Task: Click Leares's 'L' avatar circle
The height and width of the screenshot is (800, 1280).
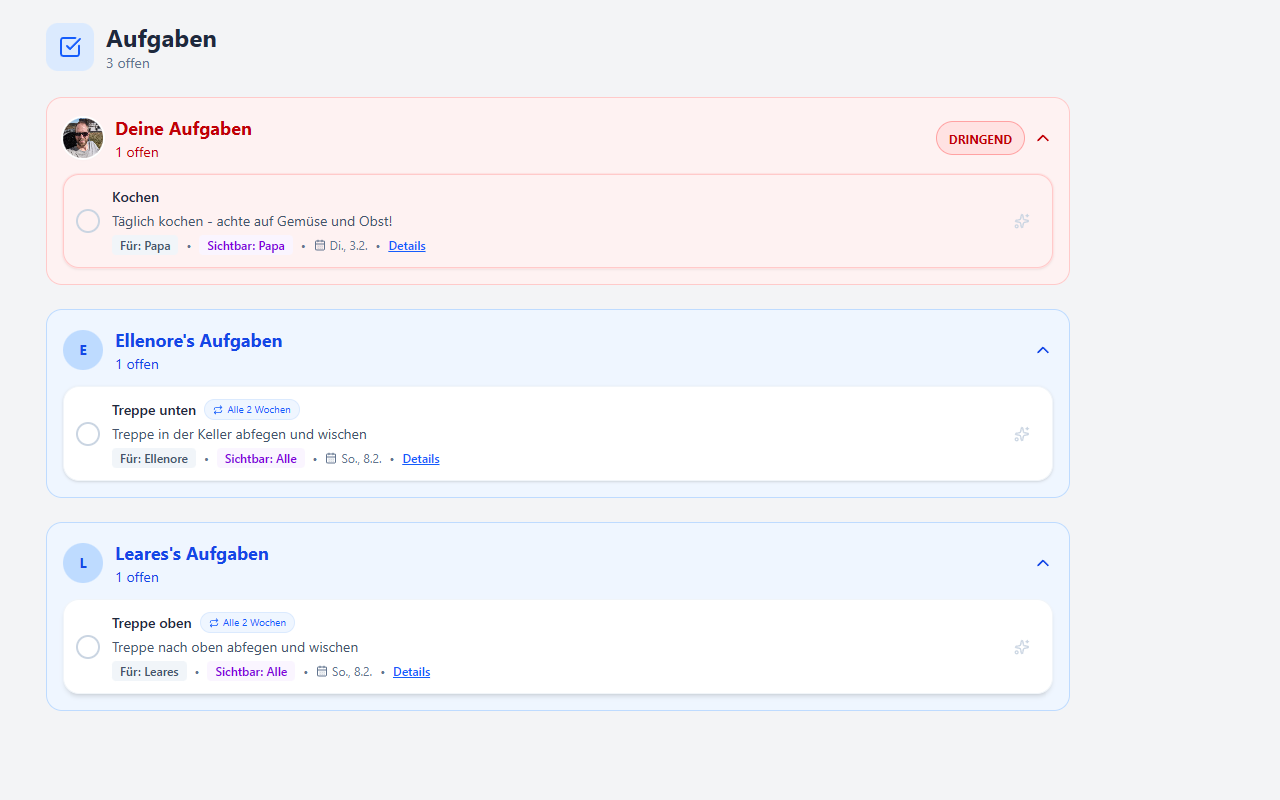Action: point(83,563)
